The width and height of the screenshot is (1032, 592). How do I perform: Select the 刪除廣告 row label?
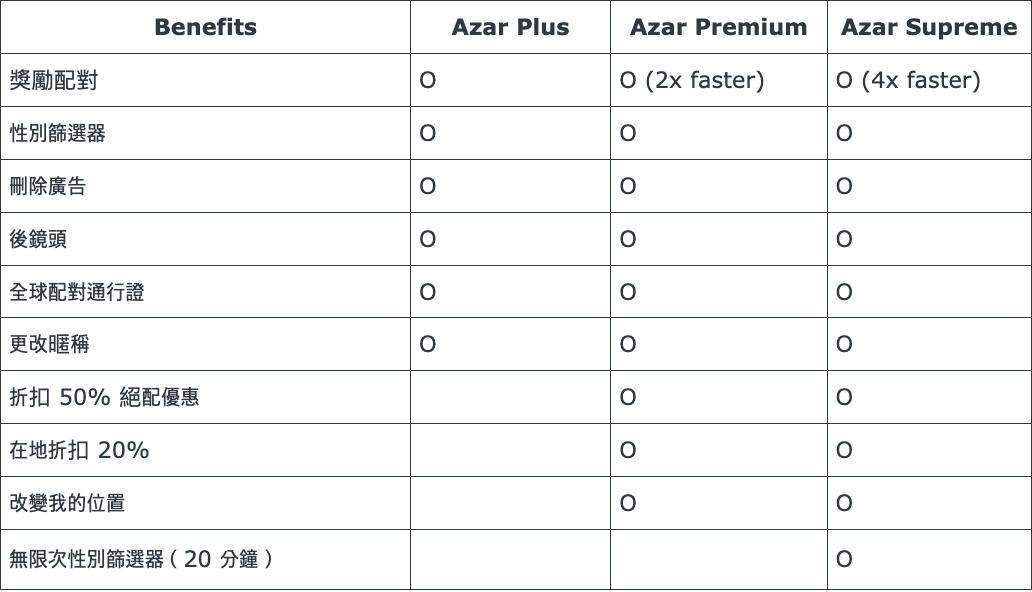pos(47,187)
